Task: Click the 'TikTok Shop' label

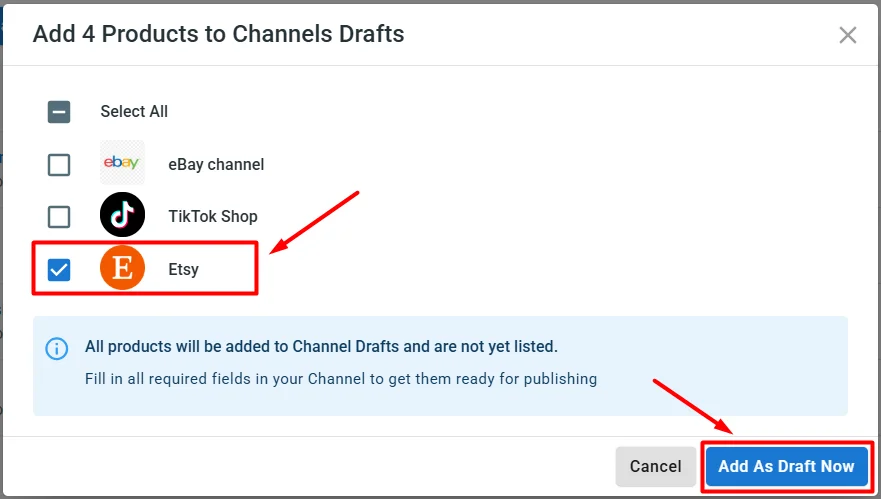Action: point(213,216)
